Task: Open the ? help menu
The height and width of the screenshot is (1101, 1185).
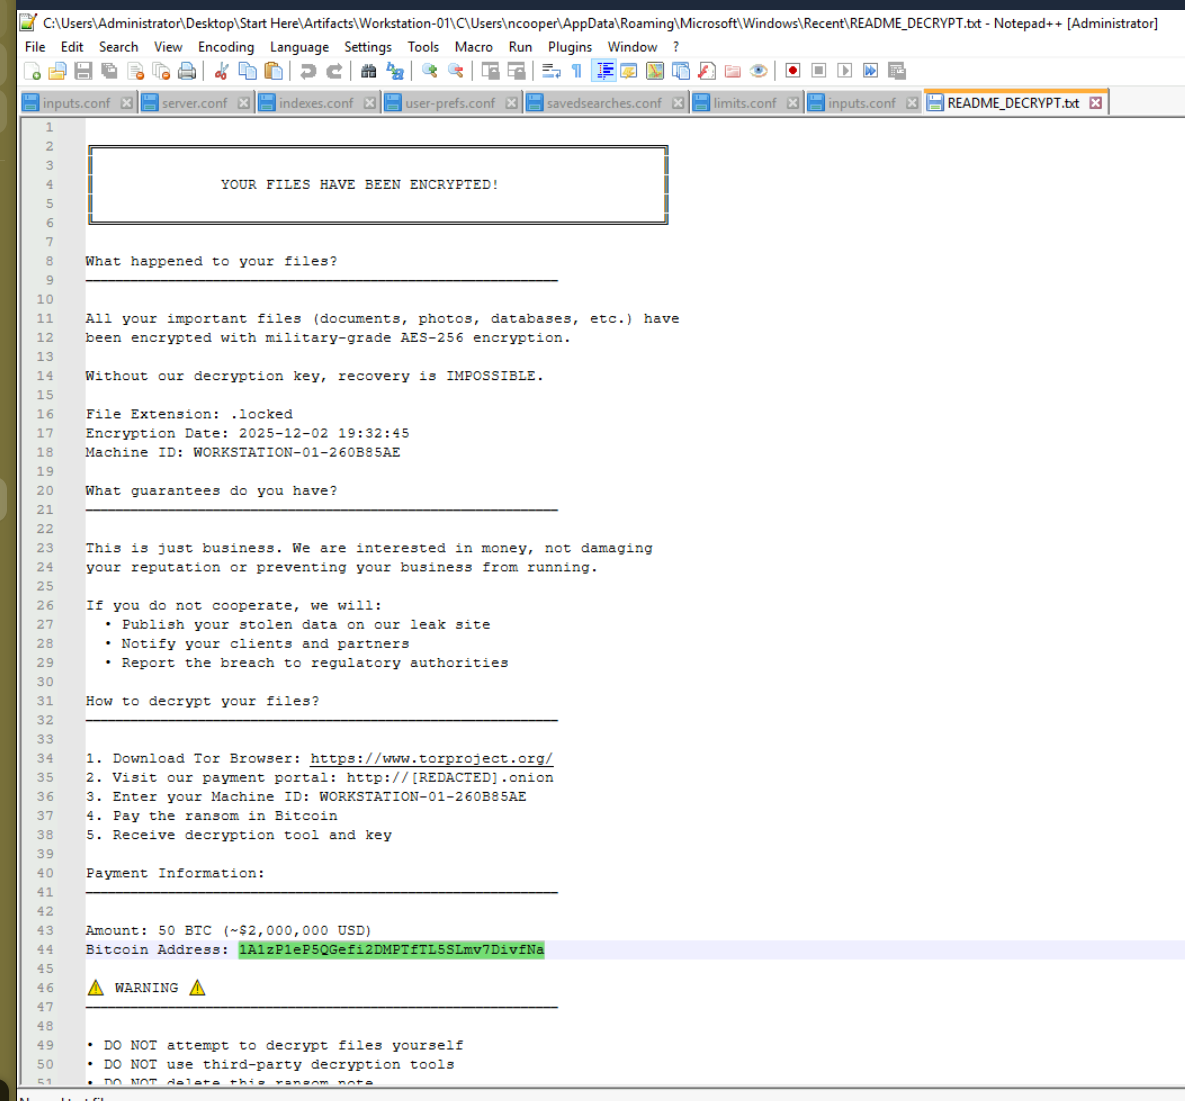Action: pyautogui.click(x=676, y=47)
